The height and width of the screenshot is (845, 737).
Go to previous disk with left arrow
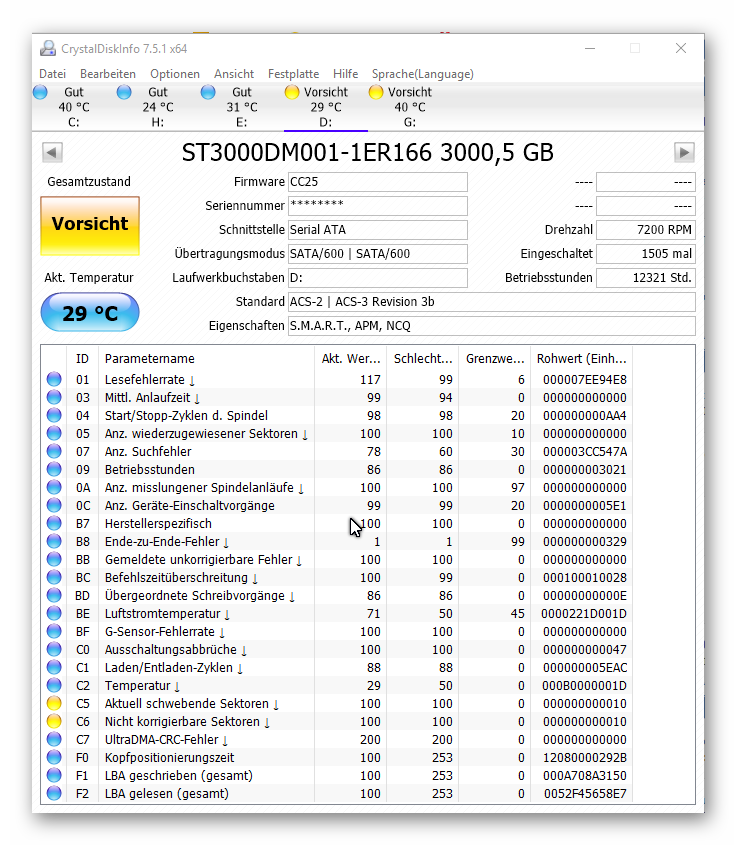[52, 153]
